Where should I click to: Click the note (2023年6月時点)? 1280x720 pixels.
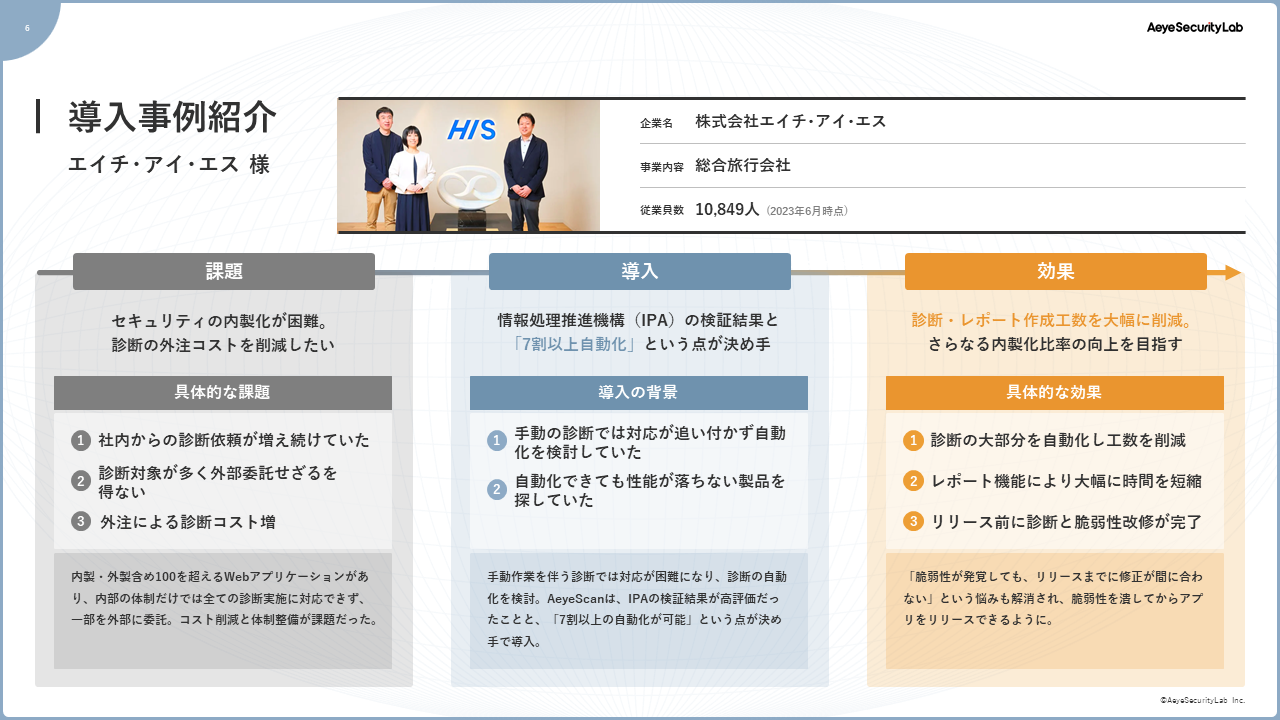point(808,211)
